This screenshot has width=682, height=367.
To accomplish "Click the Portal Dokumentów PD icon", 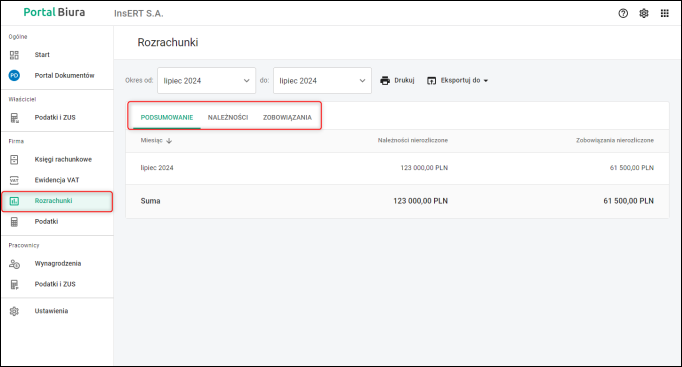I will (x=14, y=76).
